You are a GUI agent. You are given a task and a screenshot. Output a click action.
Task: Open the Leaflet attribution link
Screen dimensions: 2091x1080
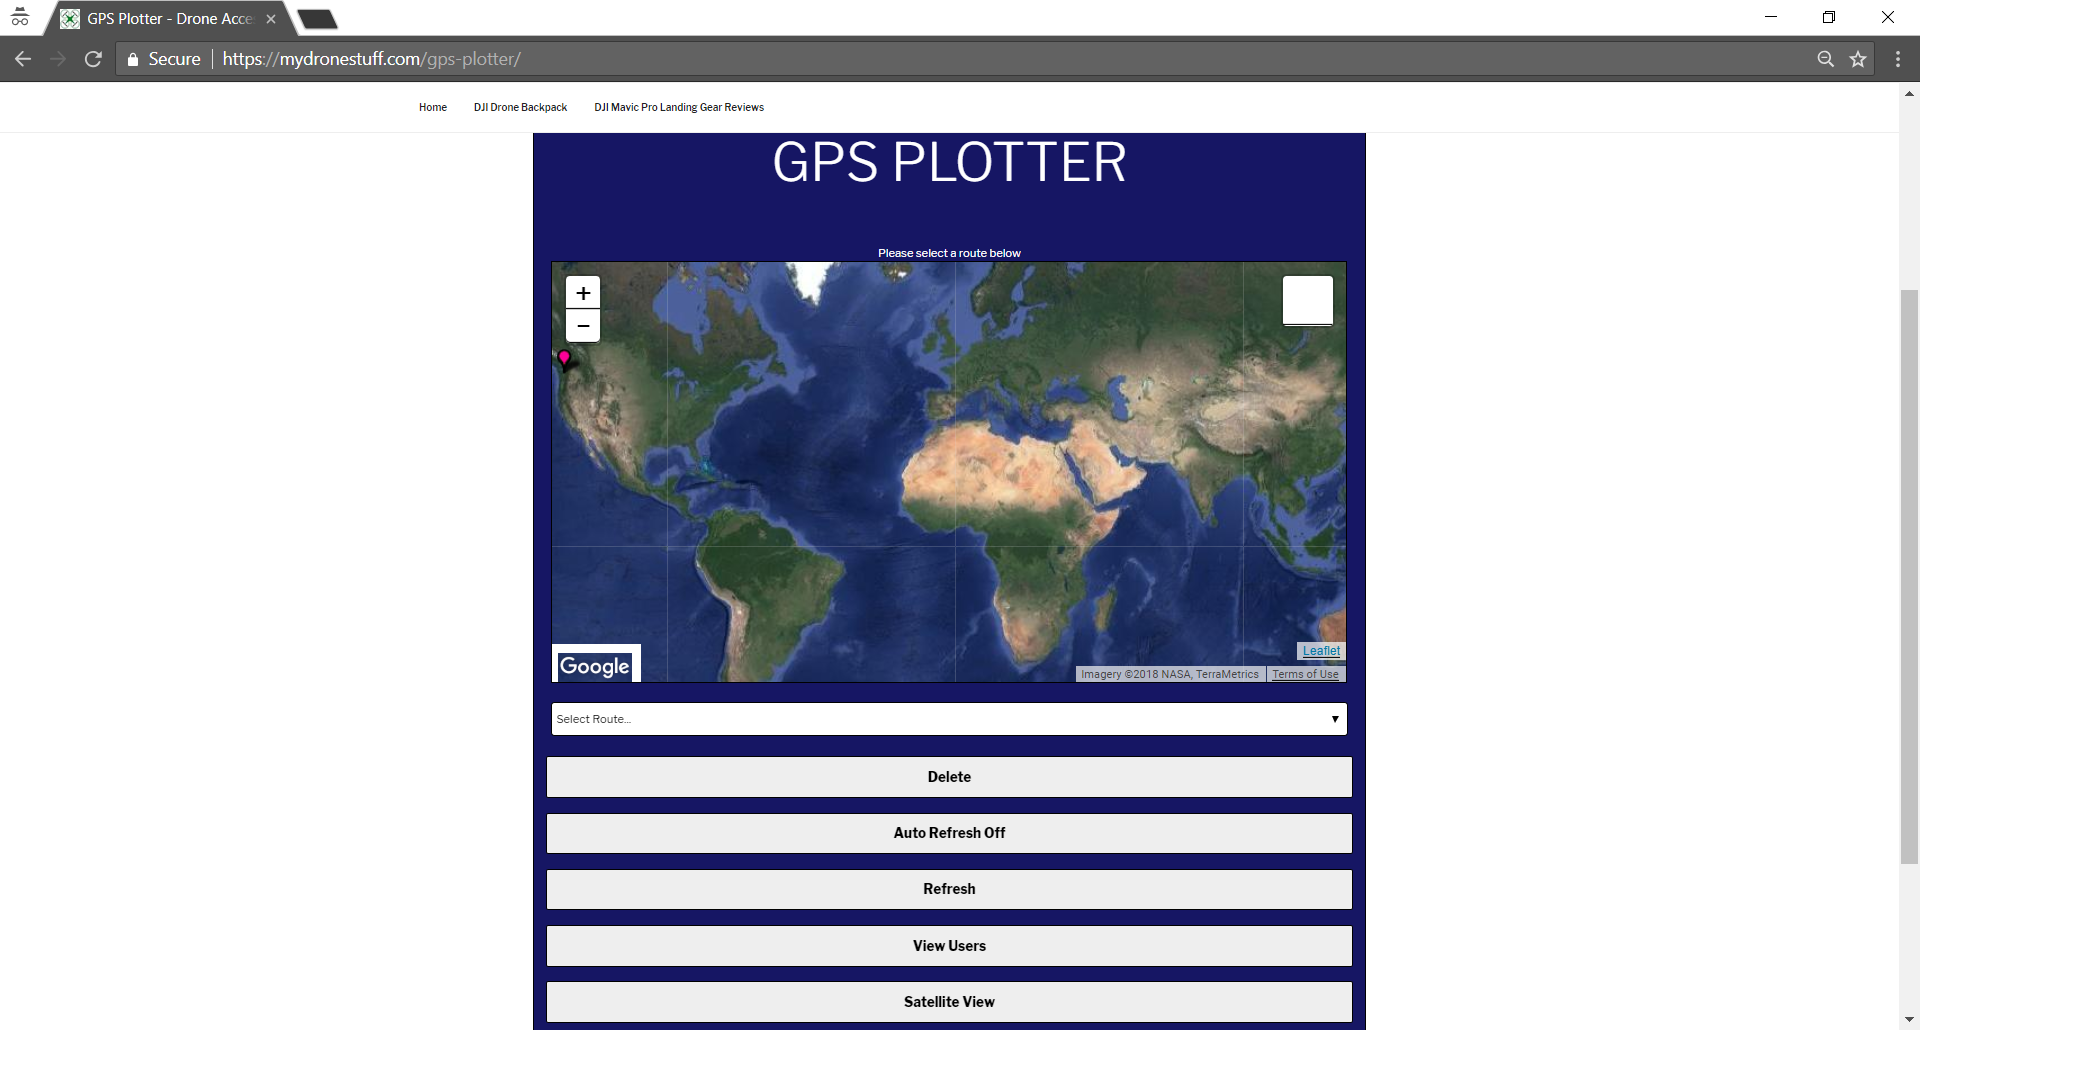tap(1321, 651)
